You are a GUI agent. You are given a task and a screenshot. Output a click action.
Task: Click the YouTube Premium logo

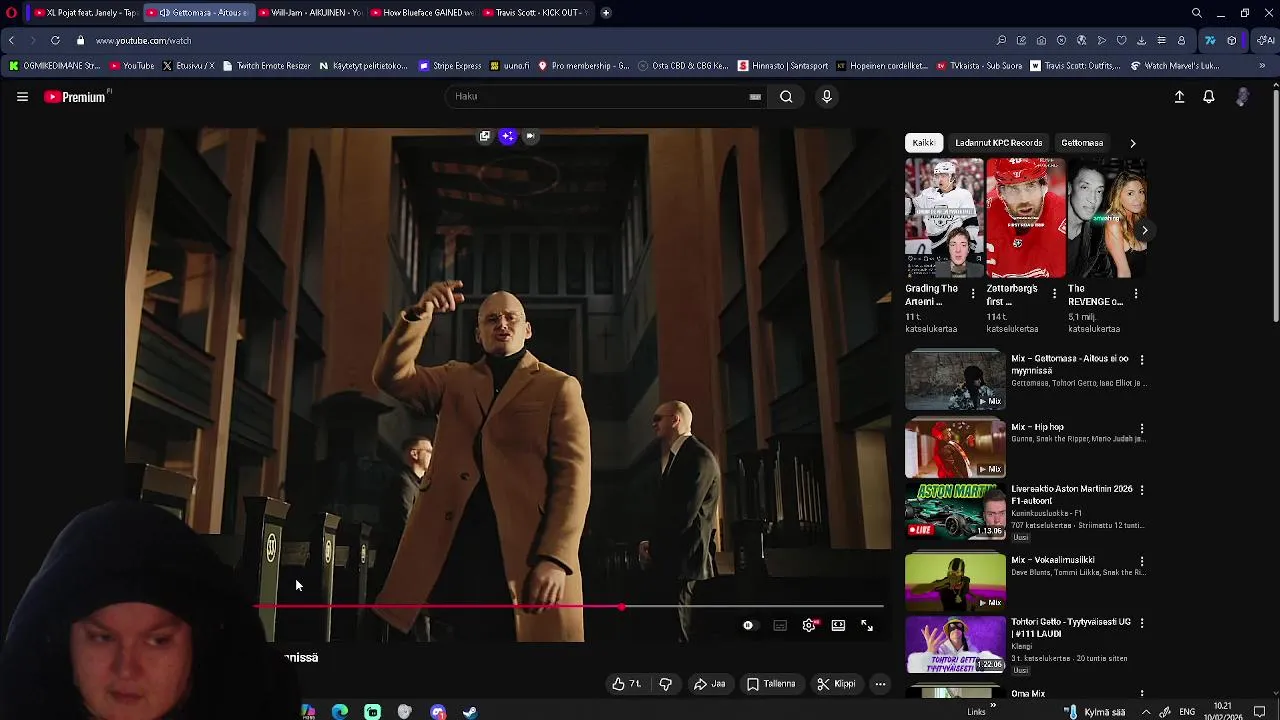pyautogui.click(x=77, y=97)
